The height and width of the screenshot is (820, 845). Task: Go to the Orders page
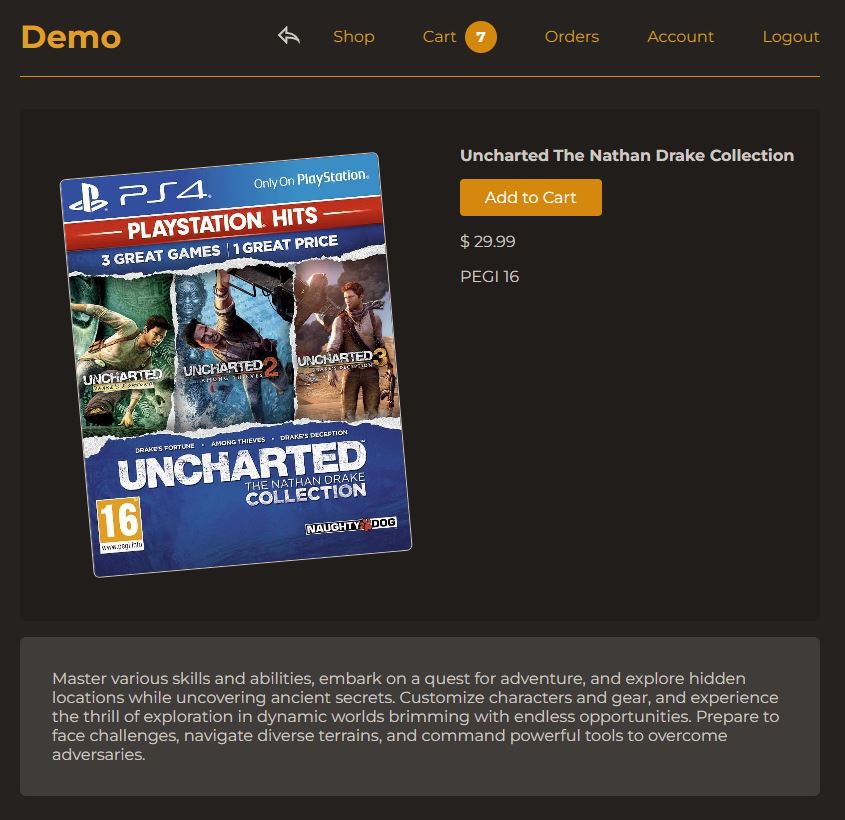pyautogui.click(x=572, y=37)
